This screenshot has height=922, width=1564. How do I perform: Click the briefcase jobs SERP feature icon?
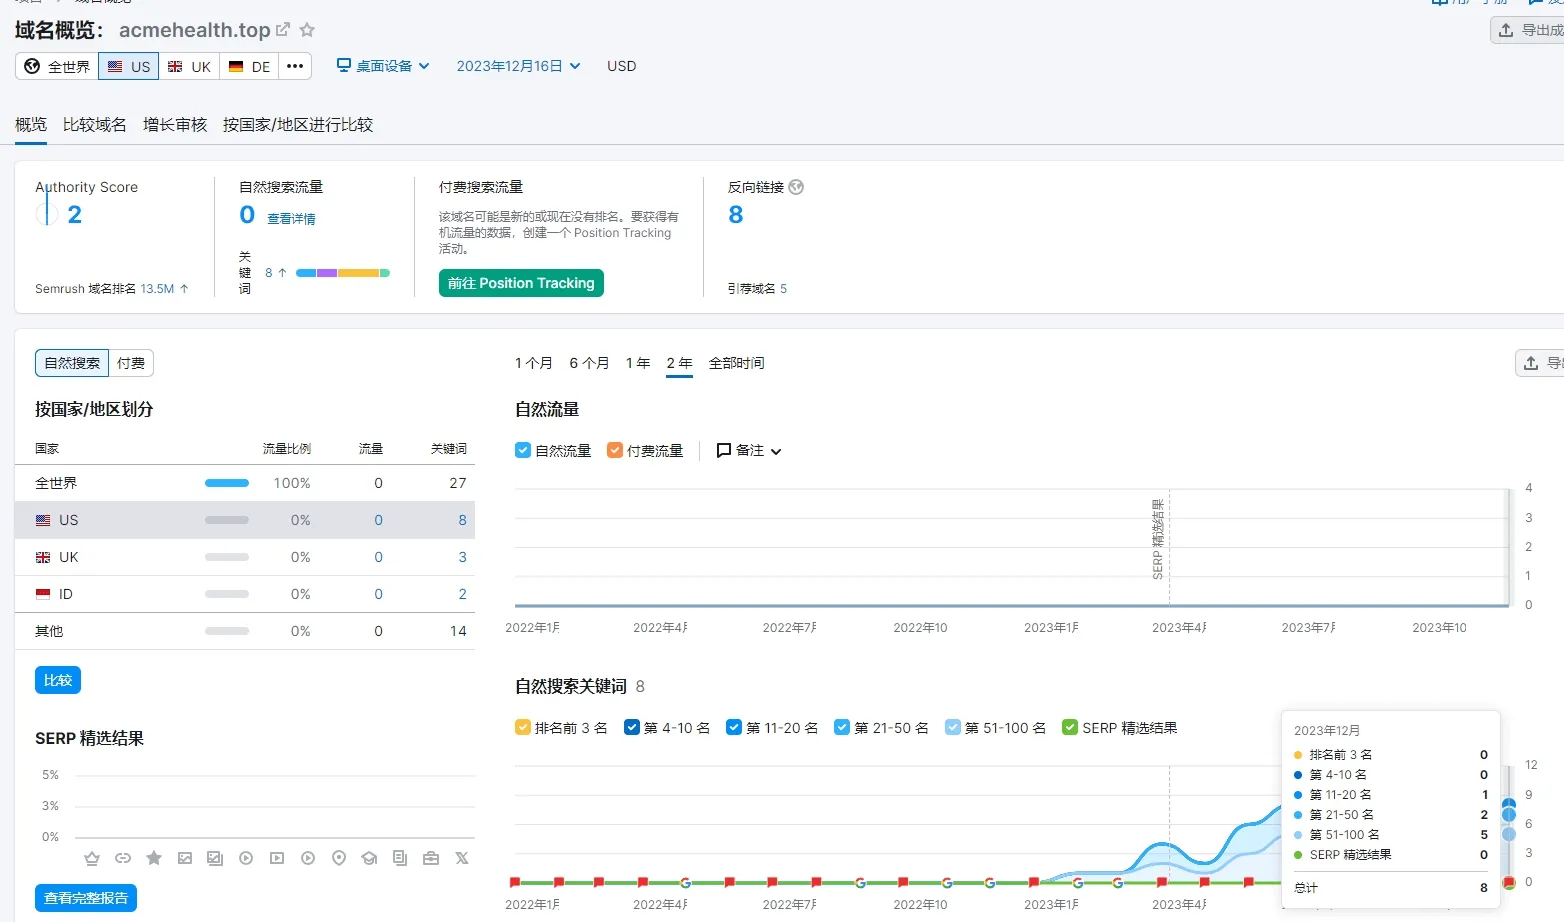(x=431, y=858)
